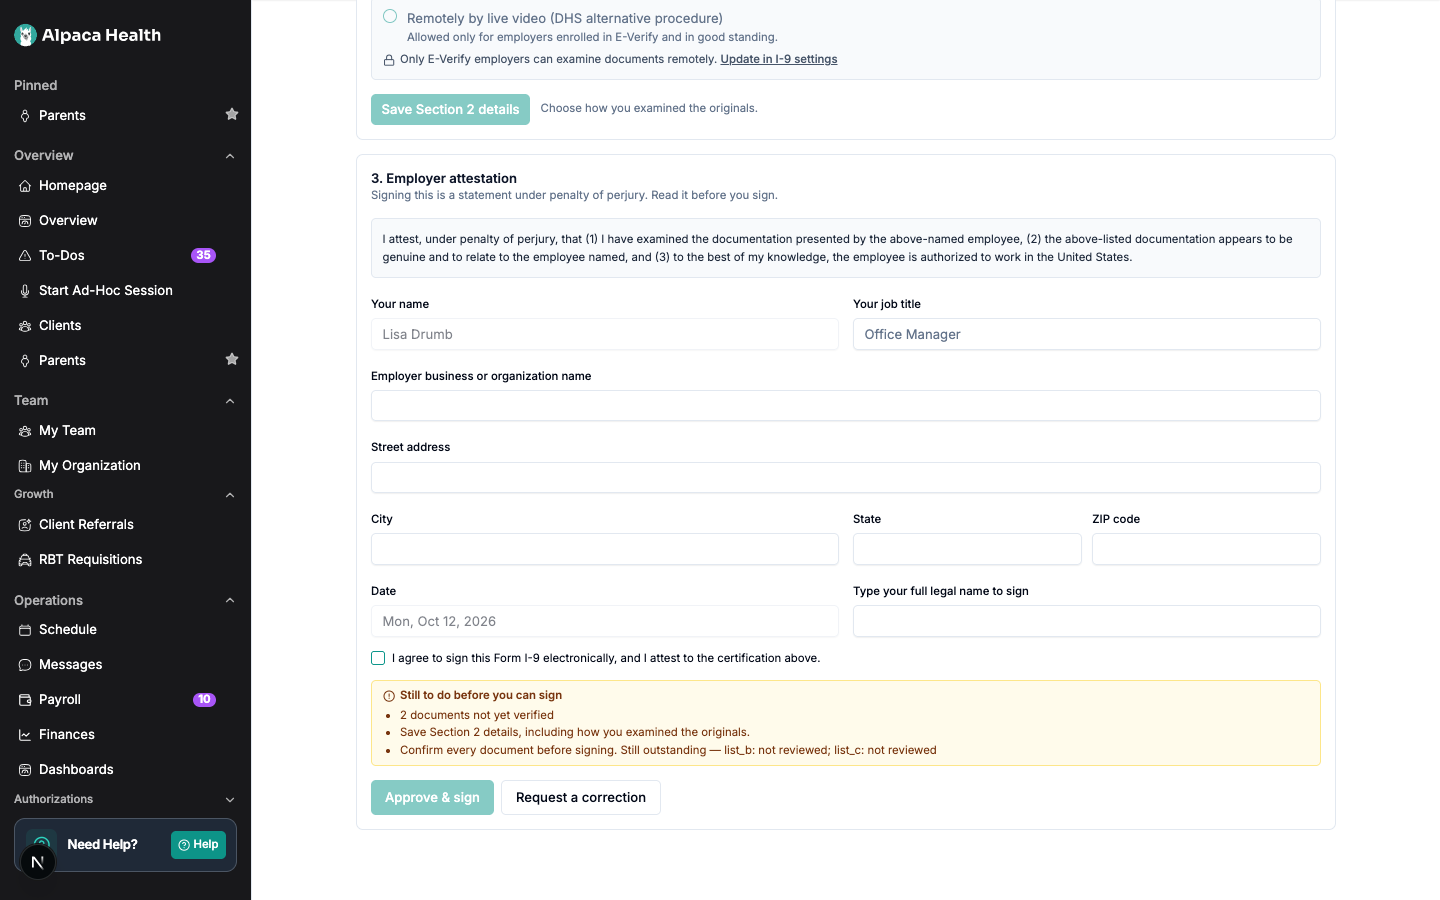Select Remotely by live video radio option

390,16
